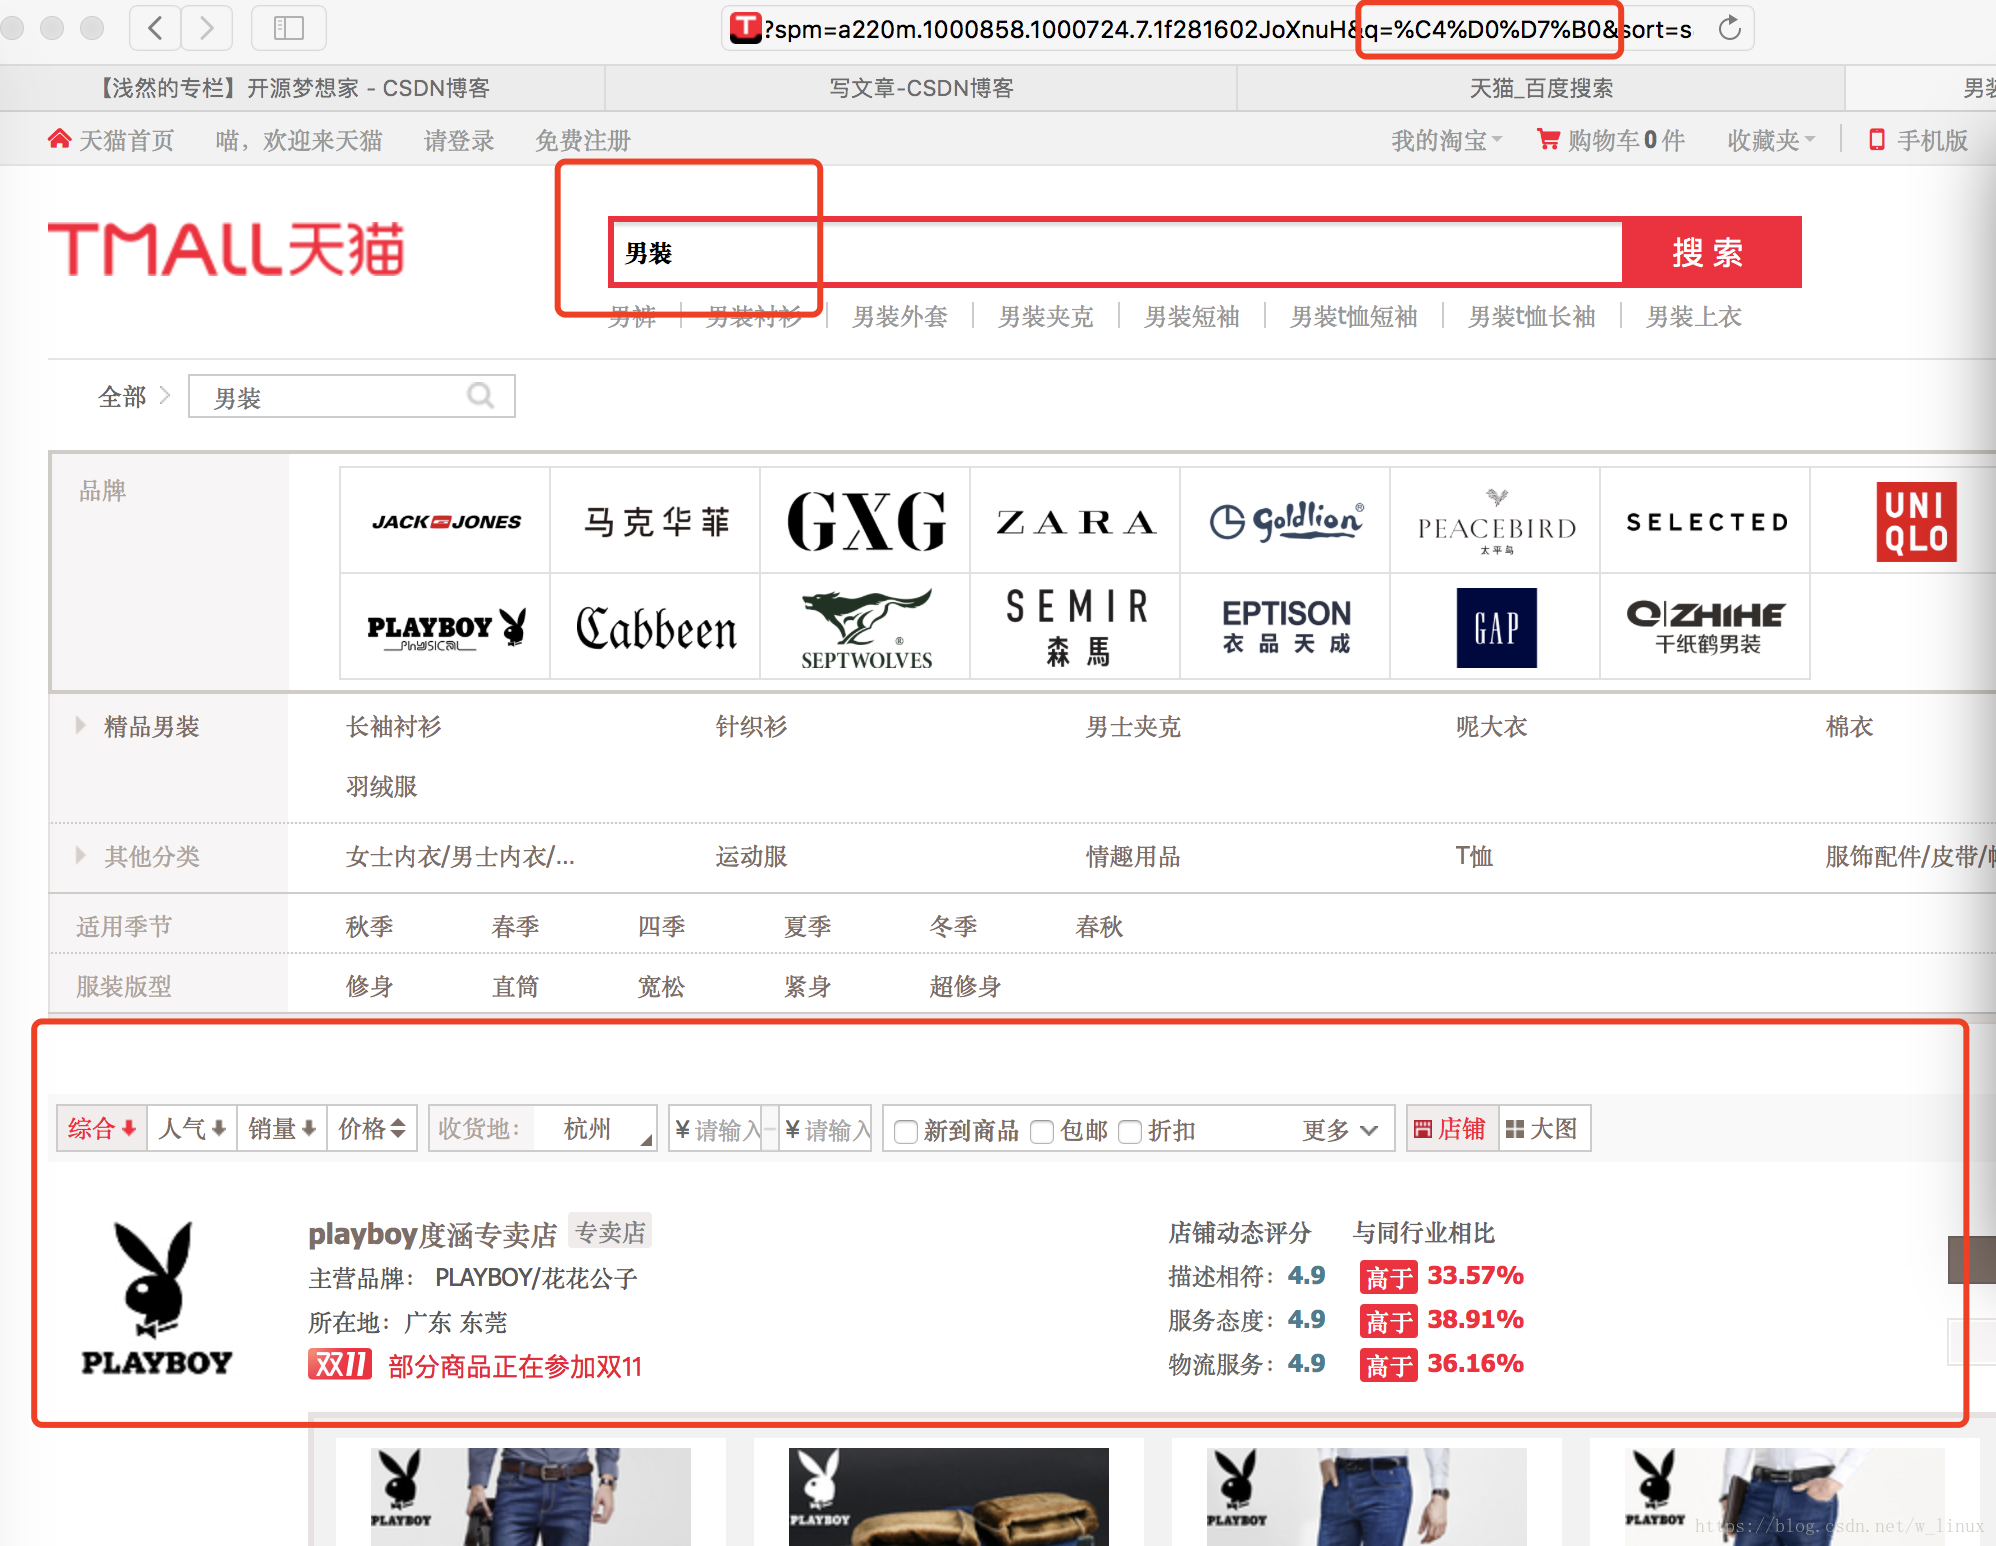Screen dimensions: 1996x1546
Task: Select the UNIQLO brand logo
Action: tap(1915, 521)
